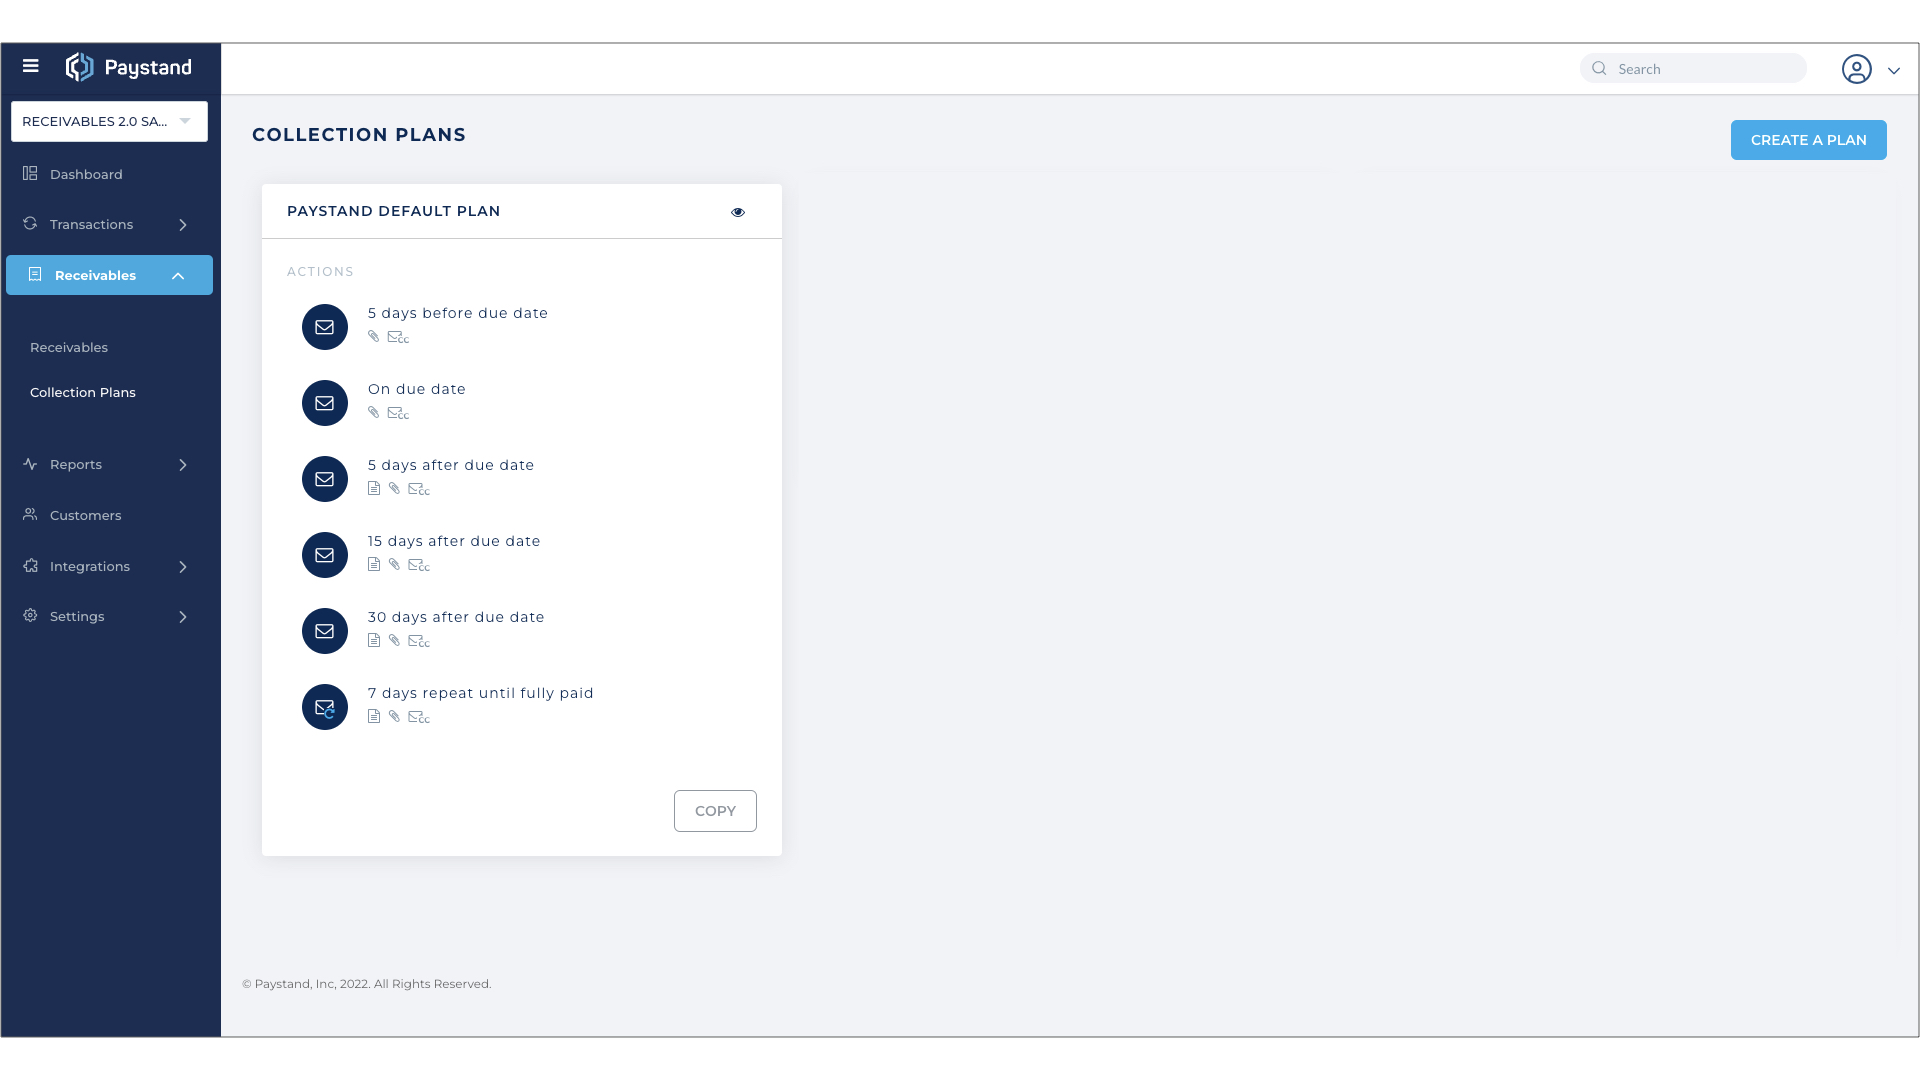Click the CC mail icon under 7 days repeat until fully paid
The width and height of the screenshot is (1920, 1080).
coord(419,717)
